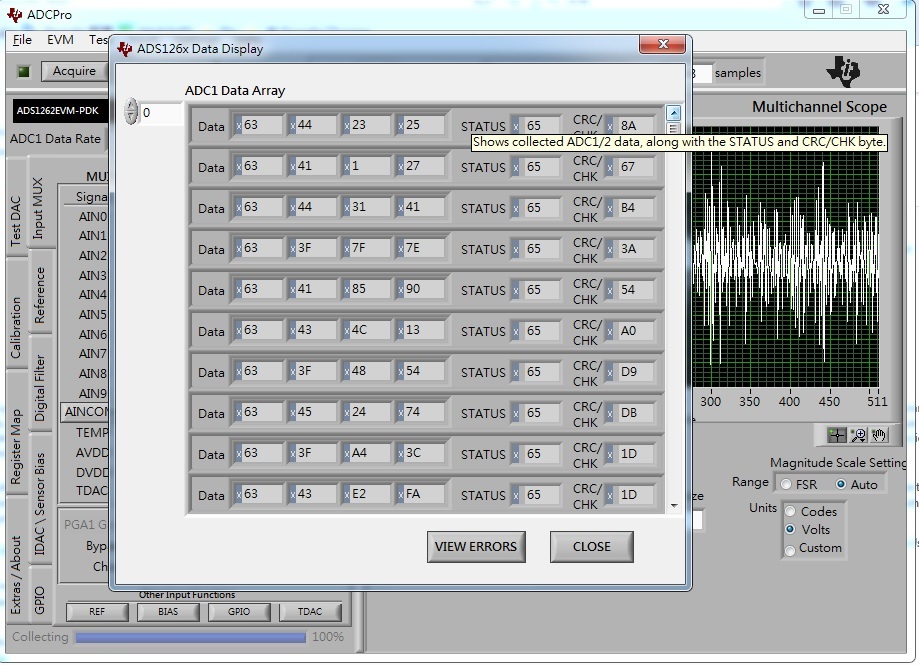Switch to the Register Map tab
This screenshot has width=919, height=665.
[x=16, y=448]
